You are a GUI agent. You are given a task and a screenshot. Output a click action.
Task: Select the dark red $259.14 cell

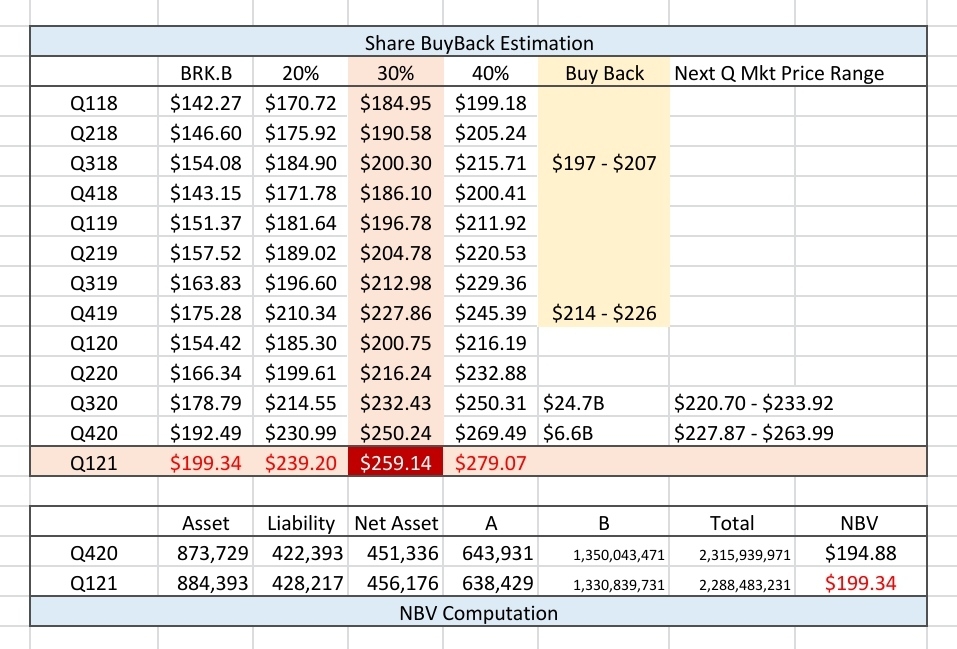coord(394,463)
